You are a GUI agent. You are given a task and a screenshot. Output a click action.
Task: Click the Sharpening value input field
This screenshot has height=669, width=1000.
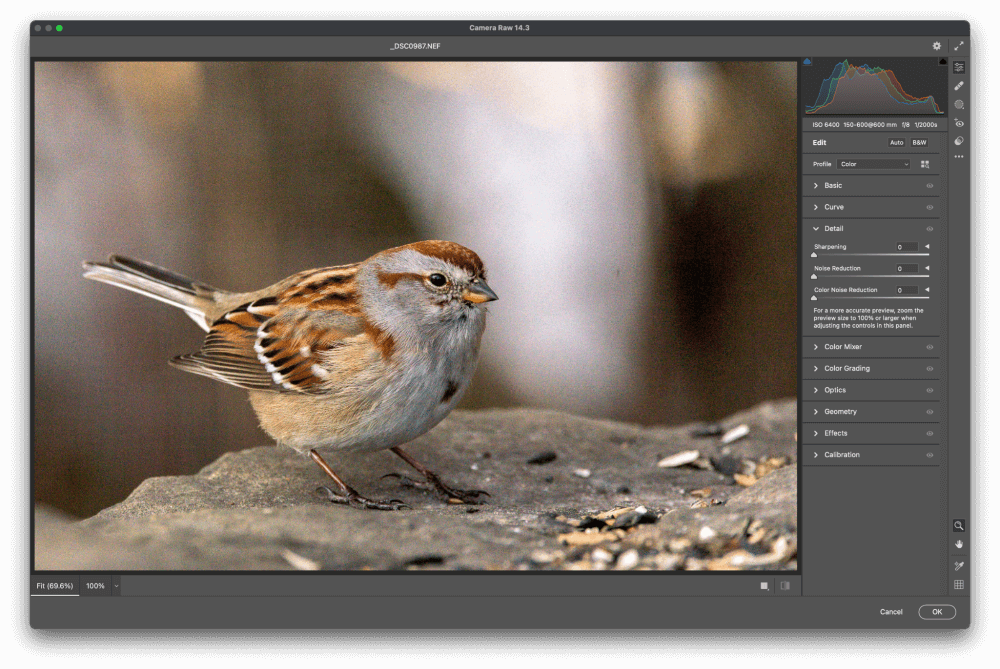tap(906, 247)
